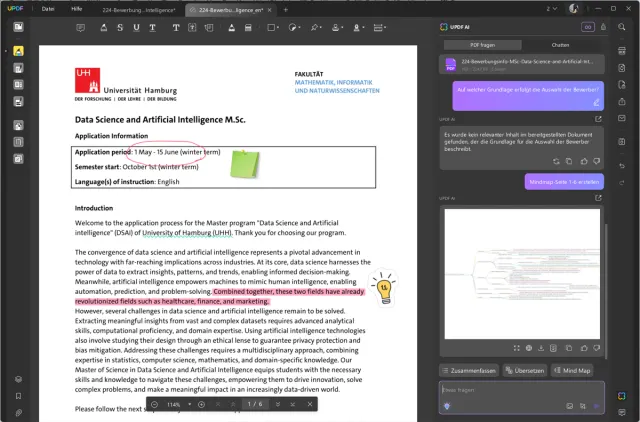Open bookmarks panel in left sidebar
Image resolution: width=640 pixels, height=422 pixels.
coord(18,396)
